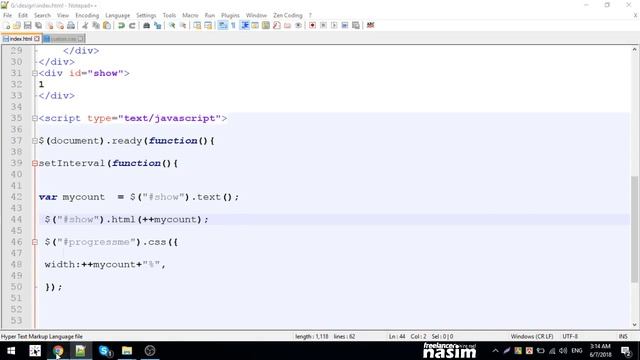Click the Redo toolbar icon

(132, 25)
